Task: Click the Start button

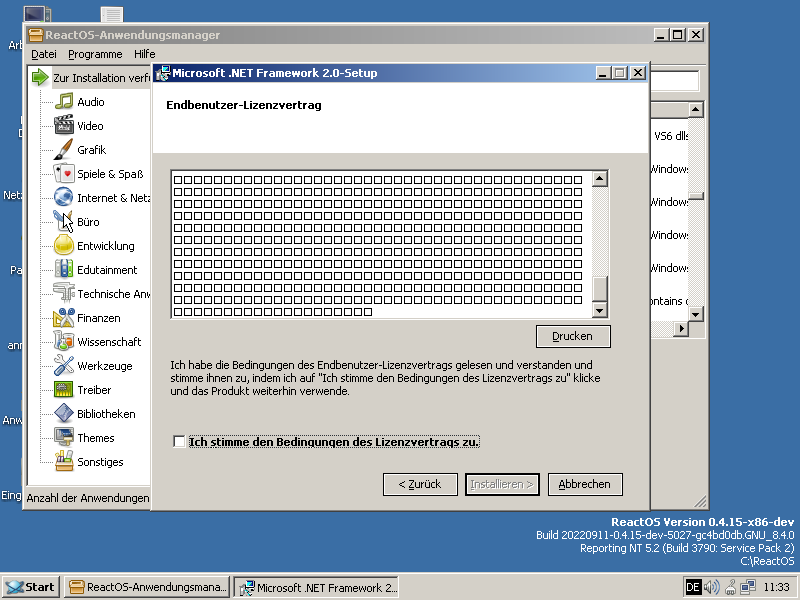Action: [31, 587]
